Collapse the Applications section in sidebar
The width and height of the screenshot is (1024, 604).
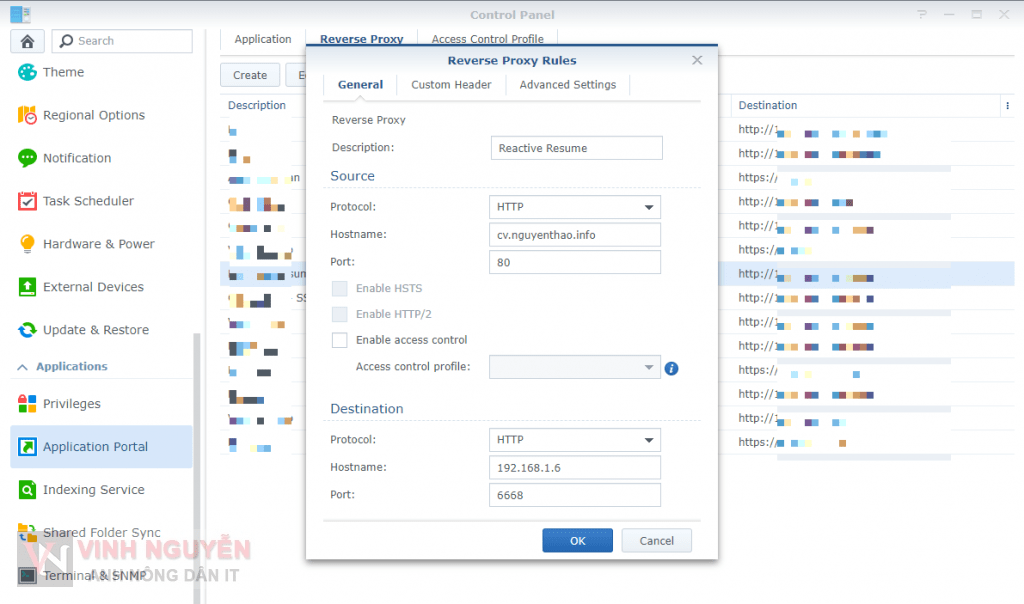(x=23, y=367)
